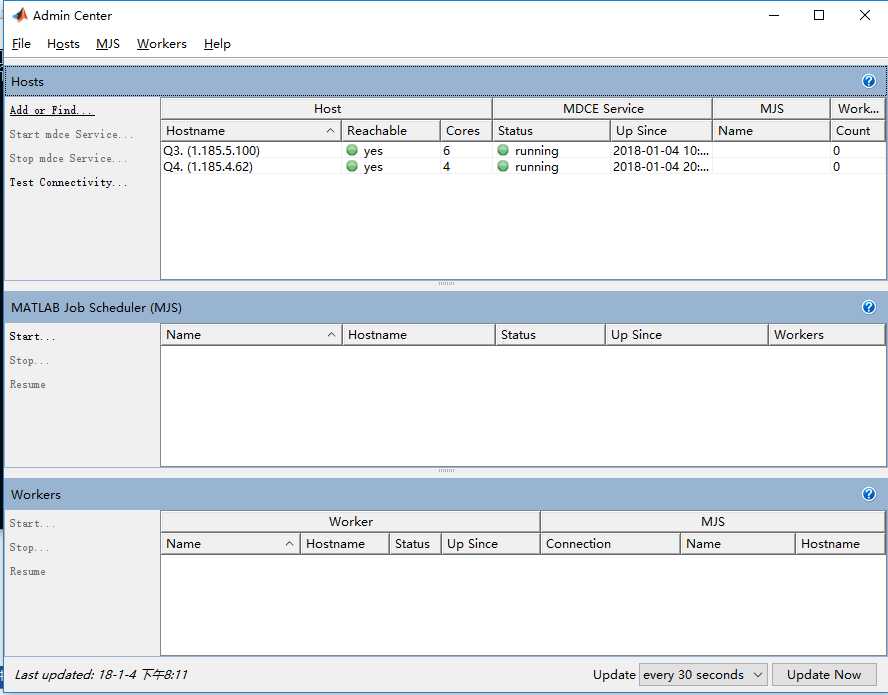Click up since 2018-01-04 20 cell
The width and height of the screenshot is (888, 695).
[661, 166]
